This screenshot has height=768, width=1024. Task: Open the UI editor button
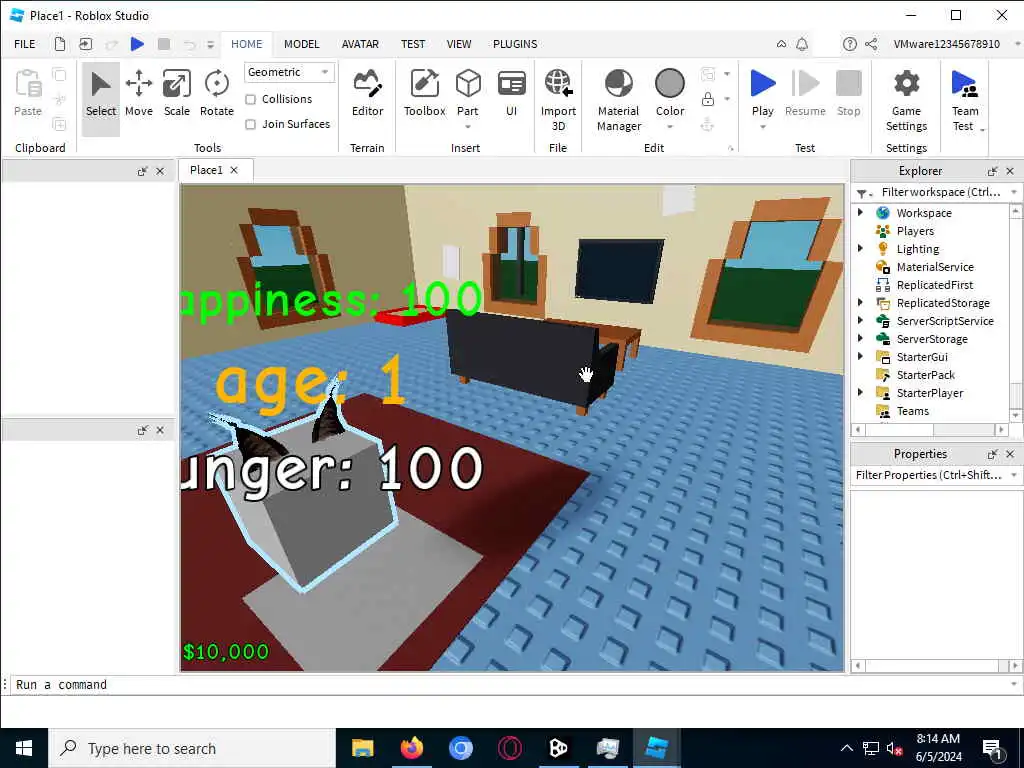[x=511, y=93]
